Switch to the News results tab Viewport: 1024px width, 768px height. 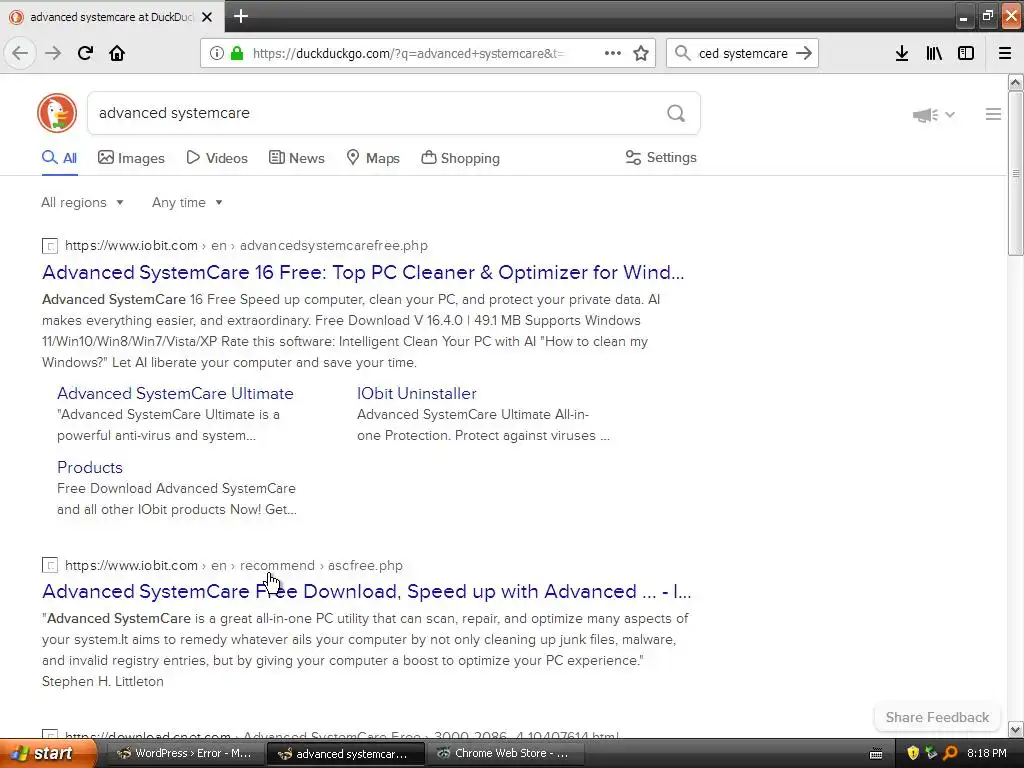[x=296, y=158]
